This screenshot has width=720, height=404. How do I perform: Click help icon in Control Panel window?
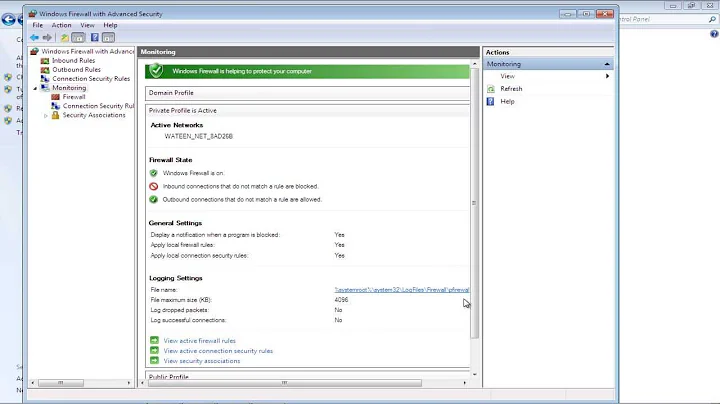714,34
